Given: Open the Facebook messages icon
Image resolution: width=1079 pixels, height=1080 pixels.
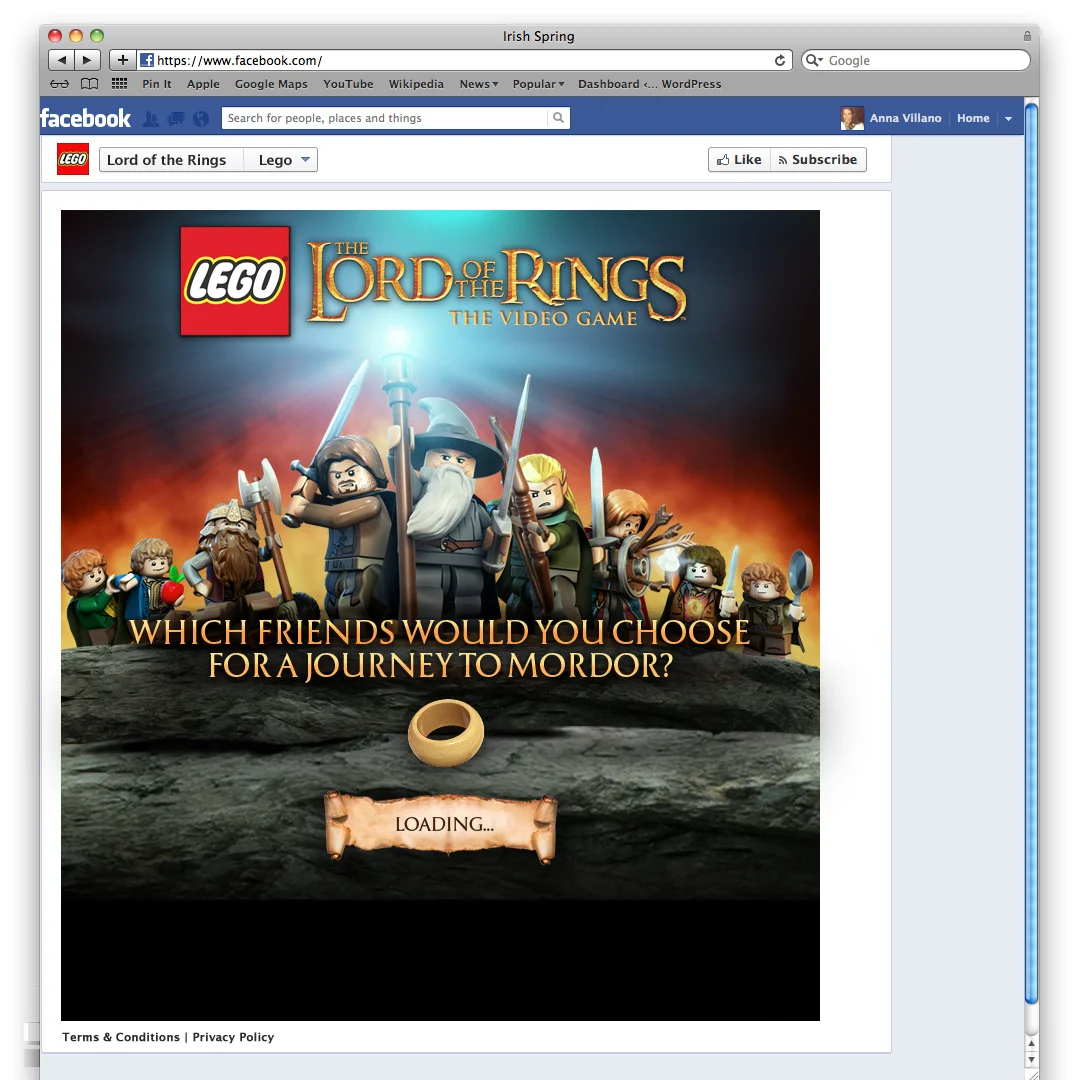Looking at the screenshot, I should (x=176, y=118).
